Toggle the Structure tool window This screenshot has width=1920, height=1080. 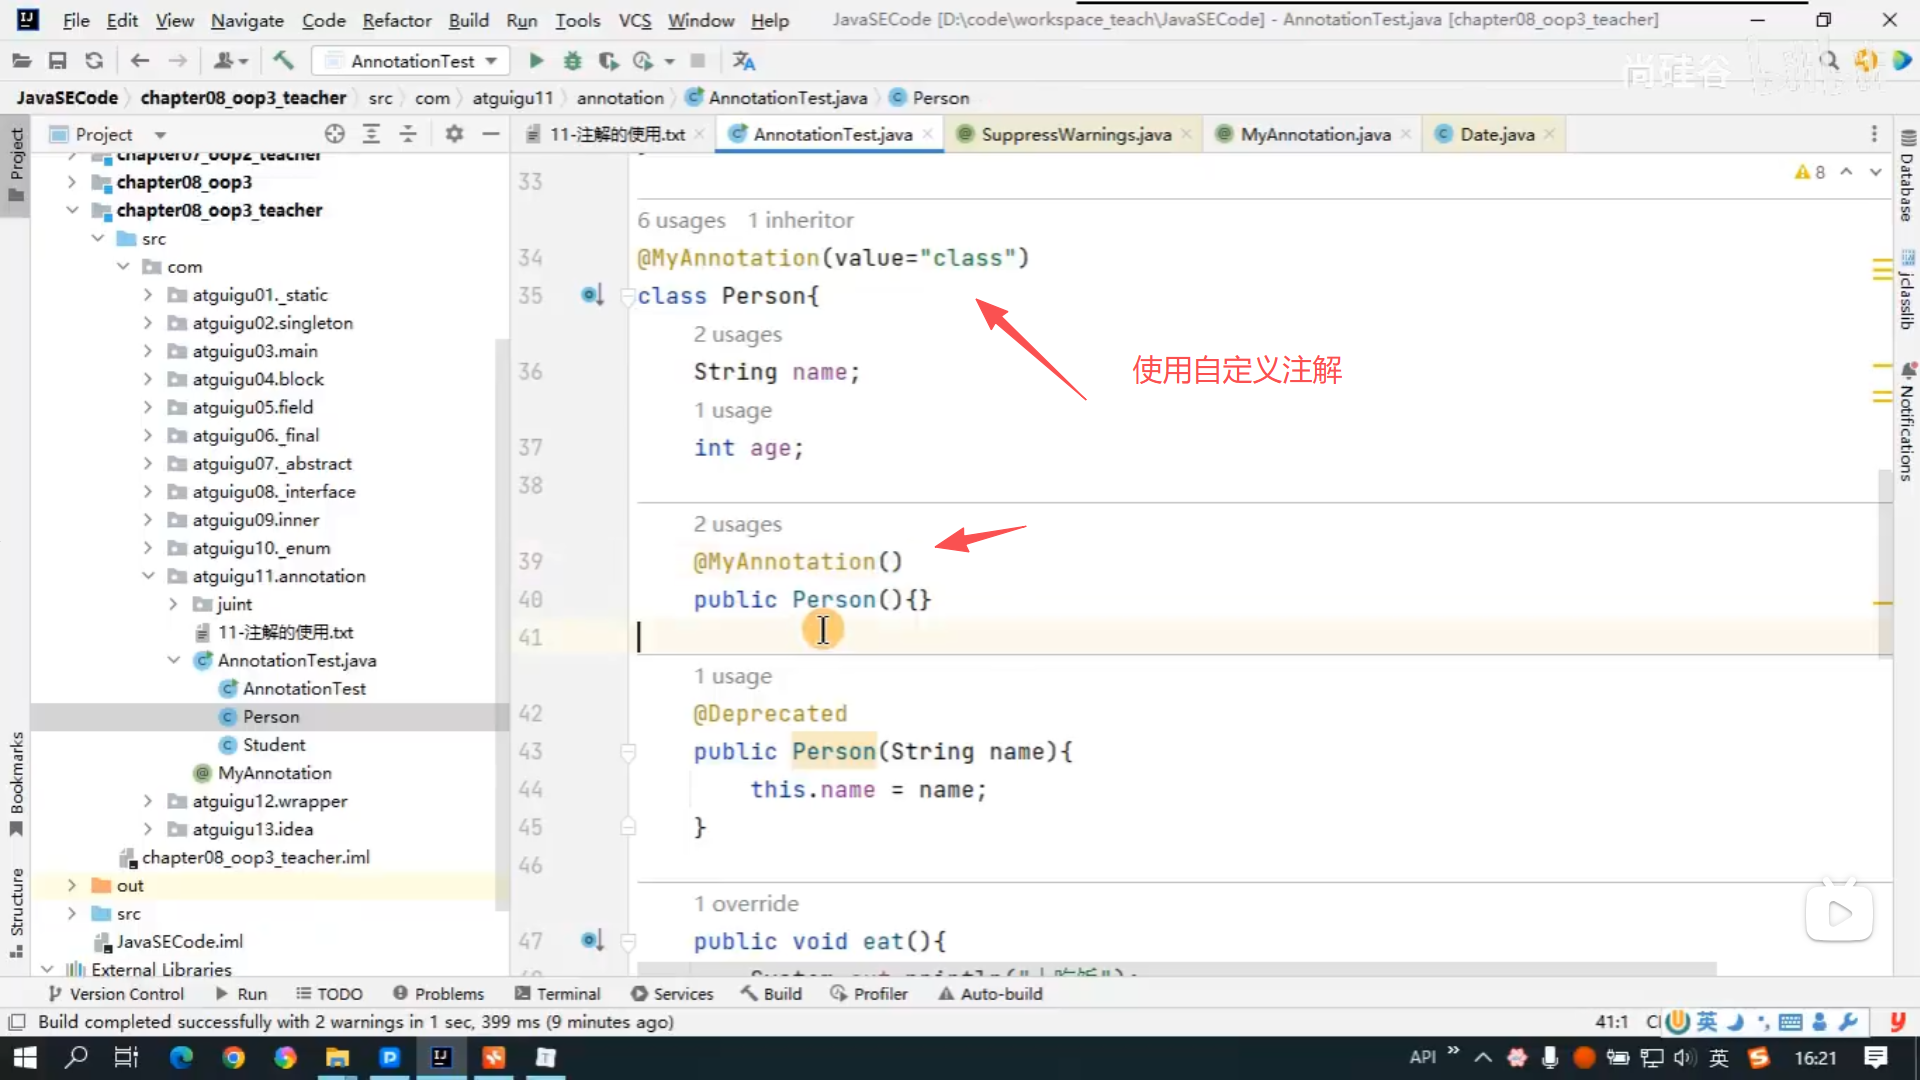(x=16, y=910)
